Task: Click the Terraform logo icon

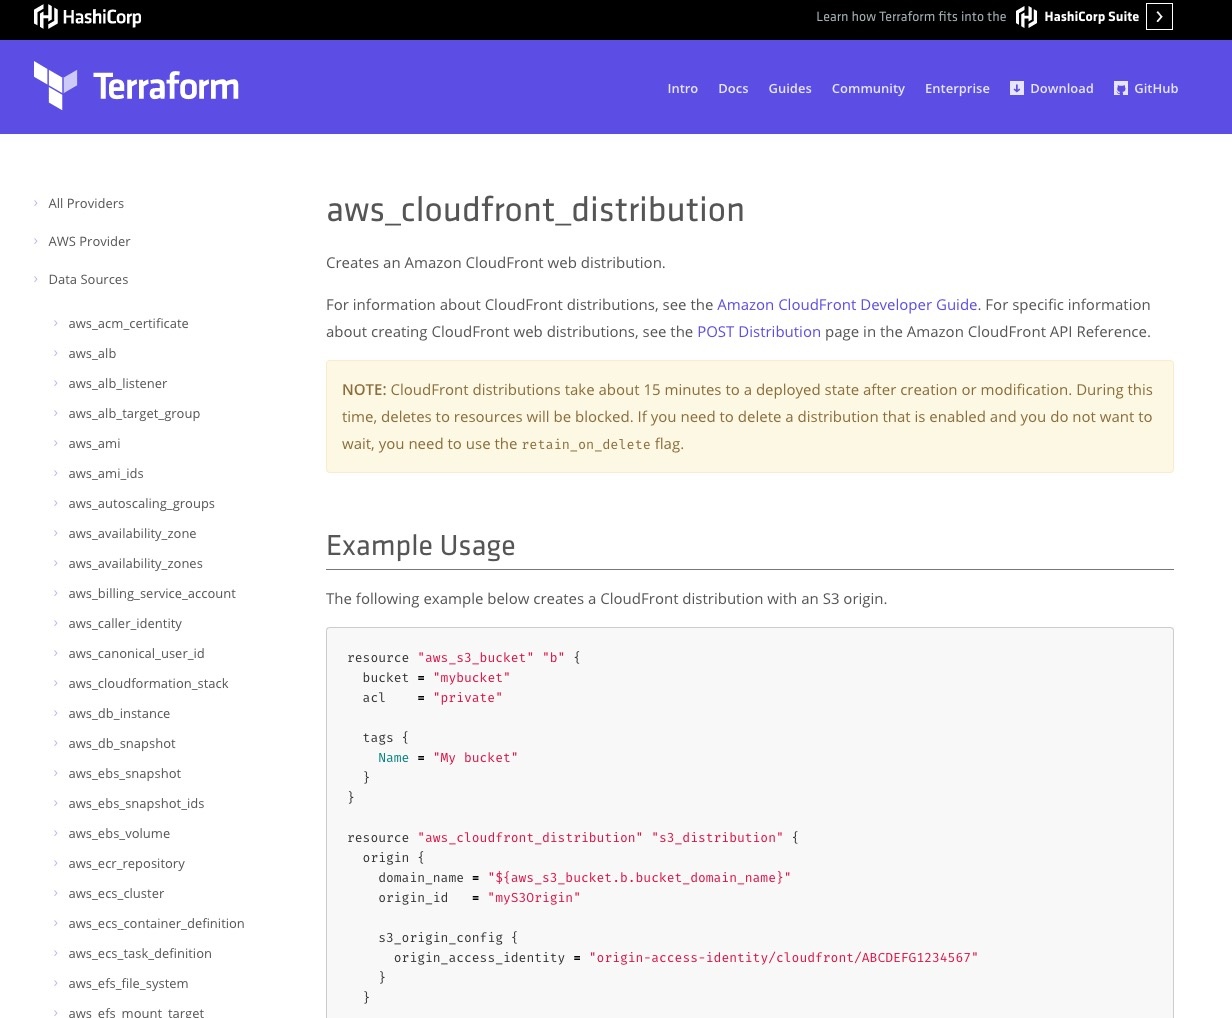Action: tap(55, 85)
